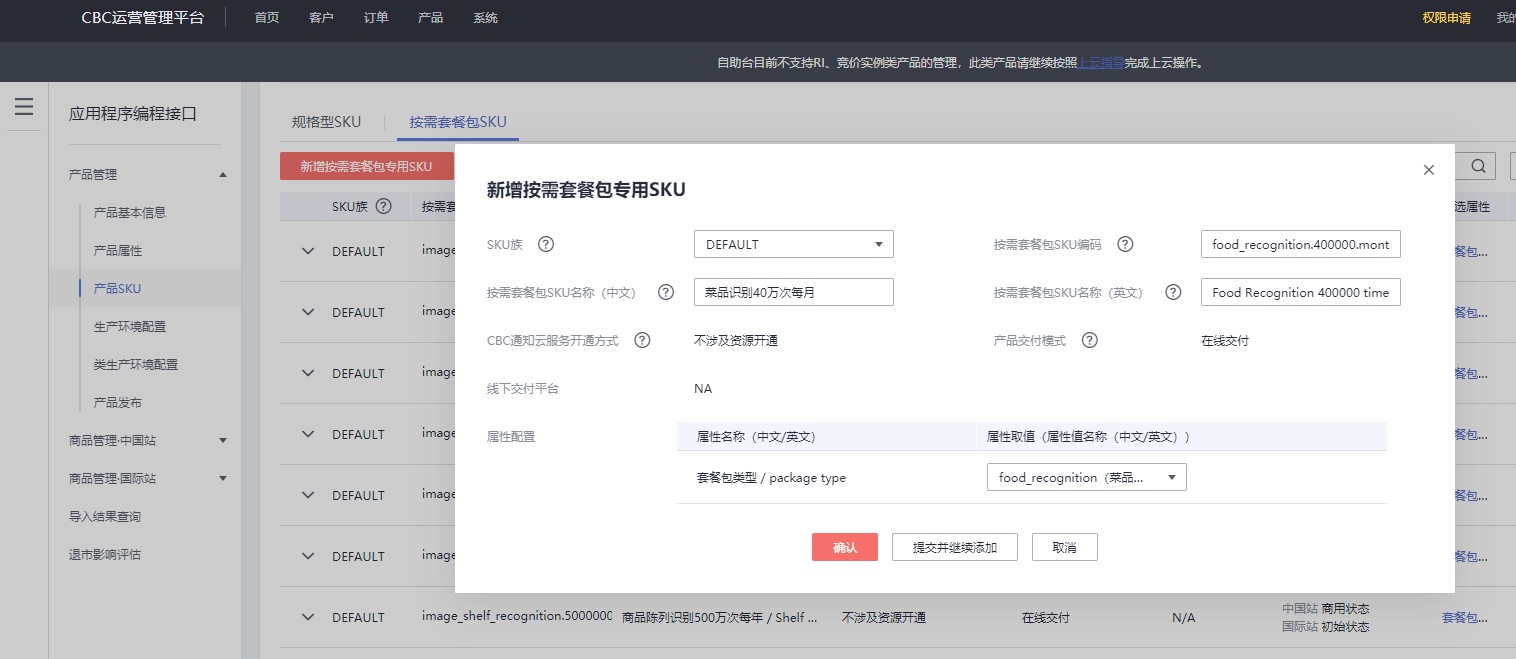
Task: Open the 首页 top navigation item
Action: click(267, 18)
